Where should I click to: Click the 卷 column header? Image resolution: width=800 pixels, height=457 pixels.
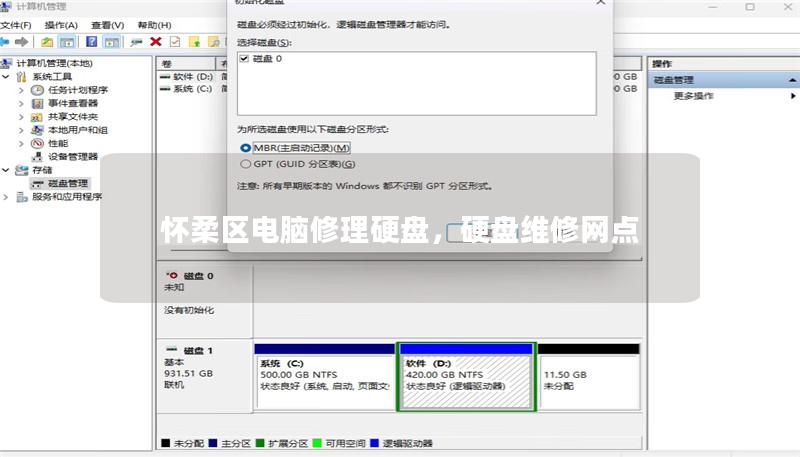click(186, 64)
